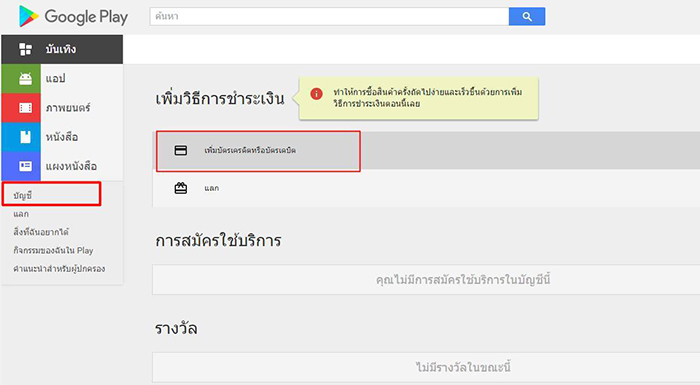The height and width of the screenshot is (385, 700).
Task: Open the หนังสือ books section
Action: click(x=62, y=137)
